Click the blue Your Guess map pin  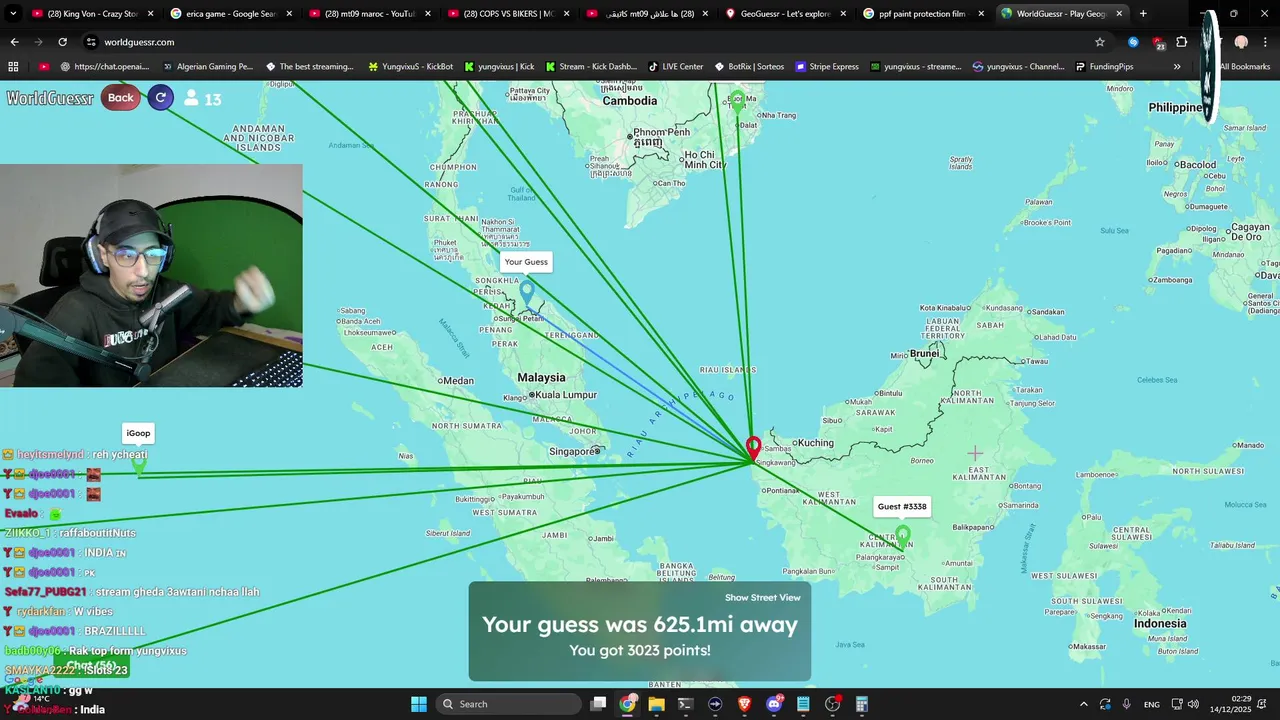[527, 294]
